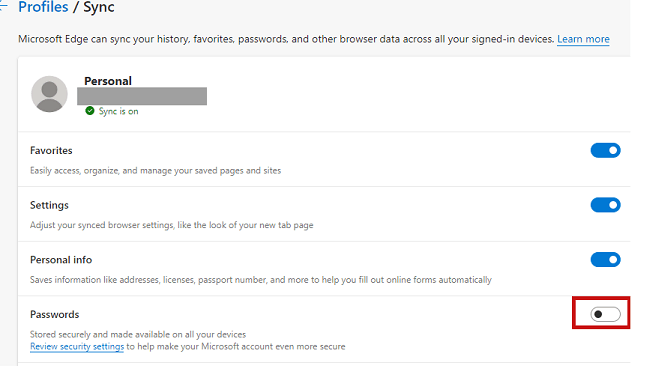Click the Sync is on status text
Image resolution: width=656 pixels, height=376 pixels.
(x=118, y=111)
